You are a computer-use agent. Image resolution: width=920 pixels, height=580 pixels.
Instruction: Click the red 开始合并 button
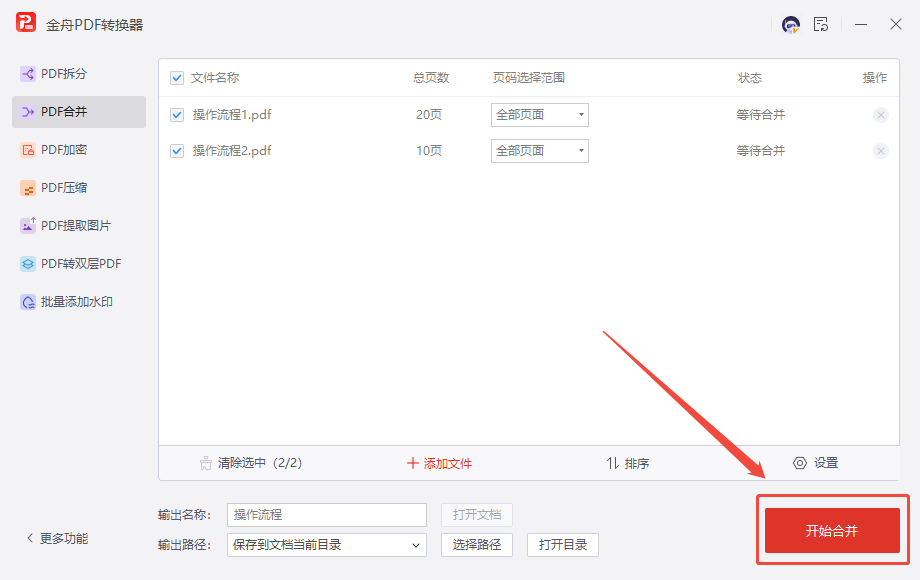pos(832,531)
